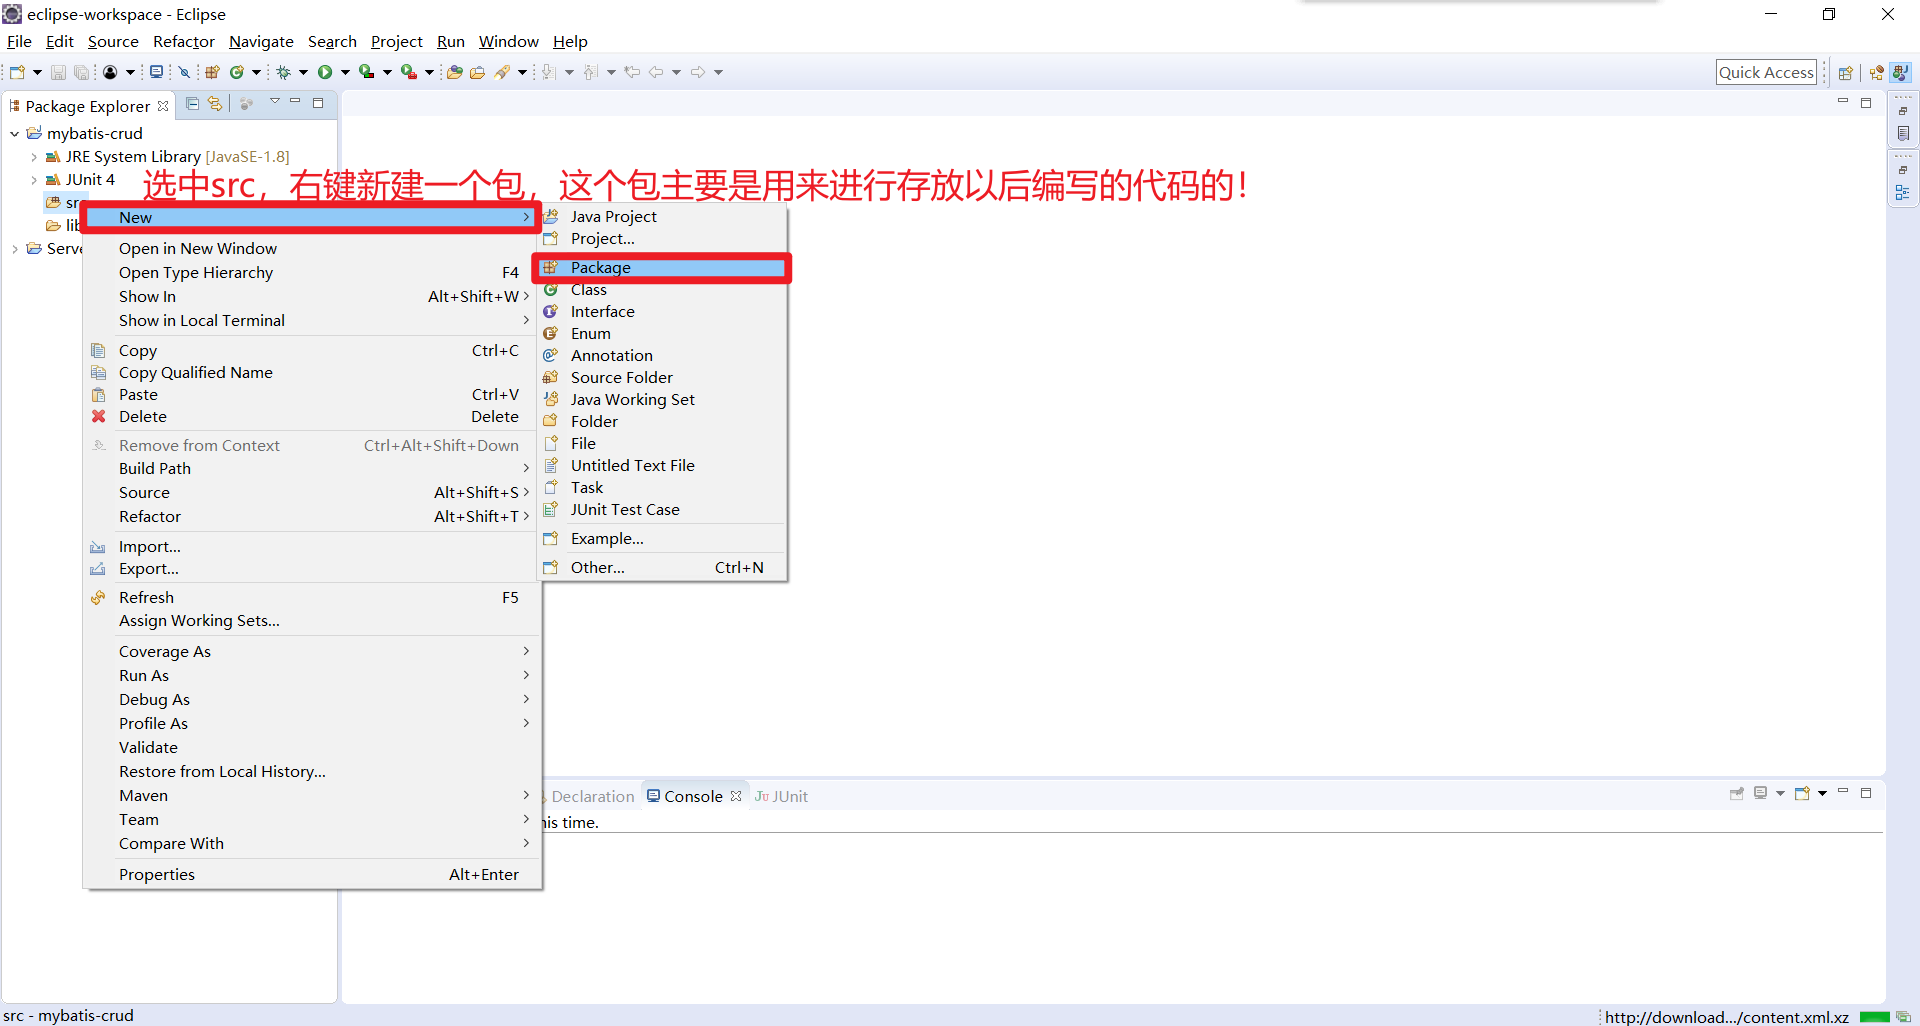This screenshot has height=1026, width=1920.
Task: Click the New Java Class toolbar icon
Action: click(237, 72)
